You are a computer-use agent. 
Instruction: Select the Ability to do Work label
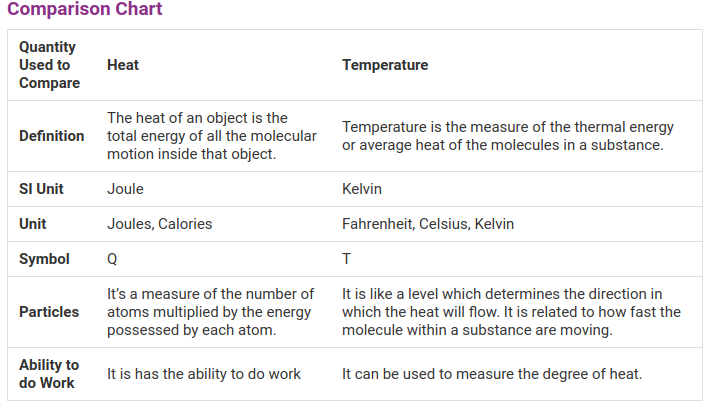click(x=49, y=374)
